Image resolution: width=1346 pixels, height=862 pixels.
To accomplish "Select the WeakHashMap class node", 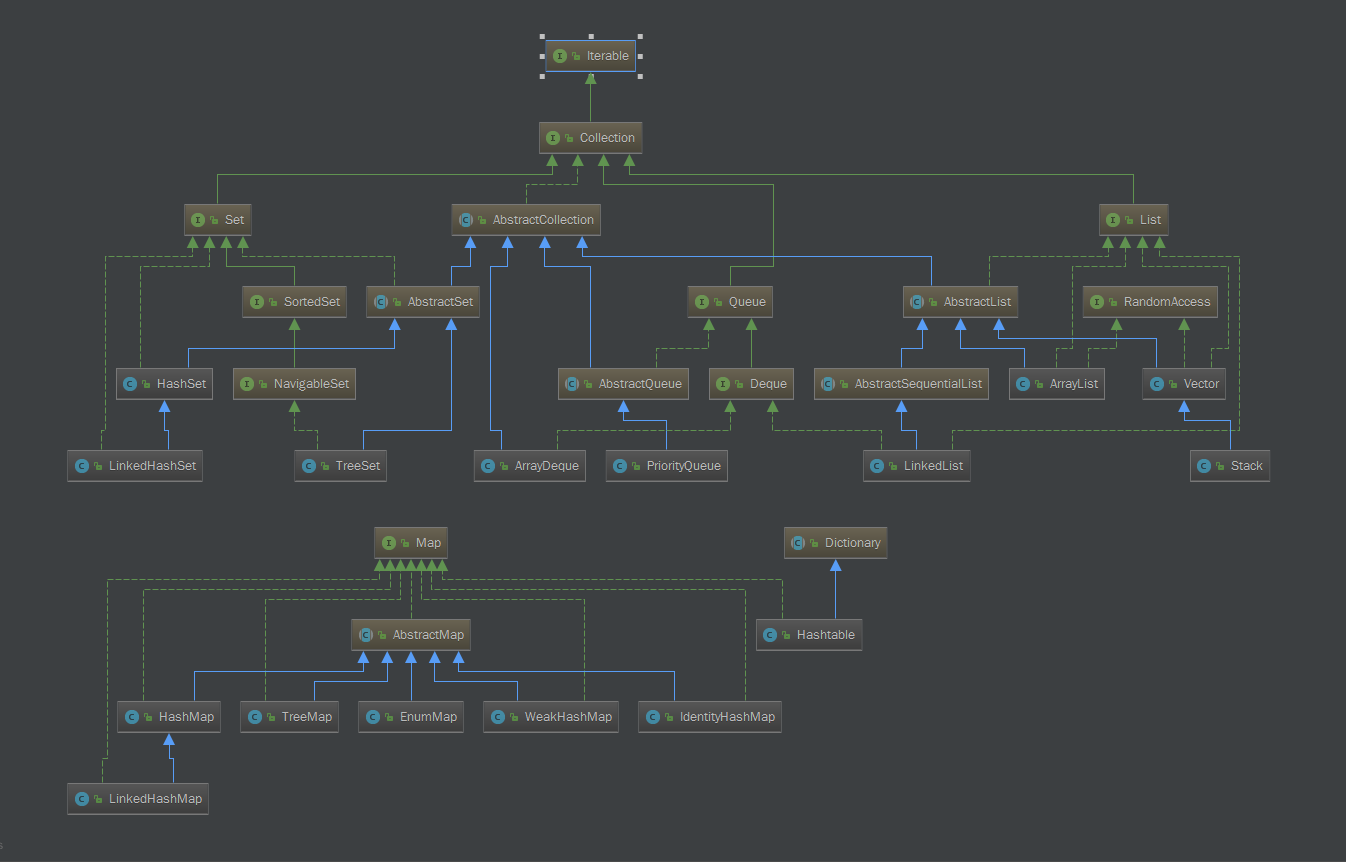I will coord(551,717).
